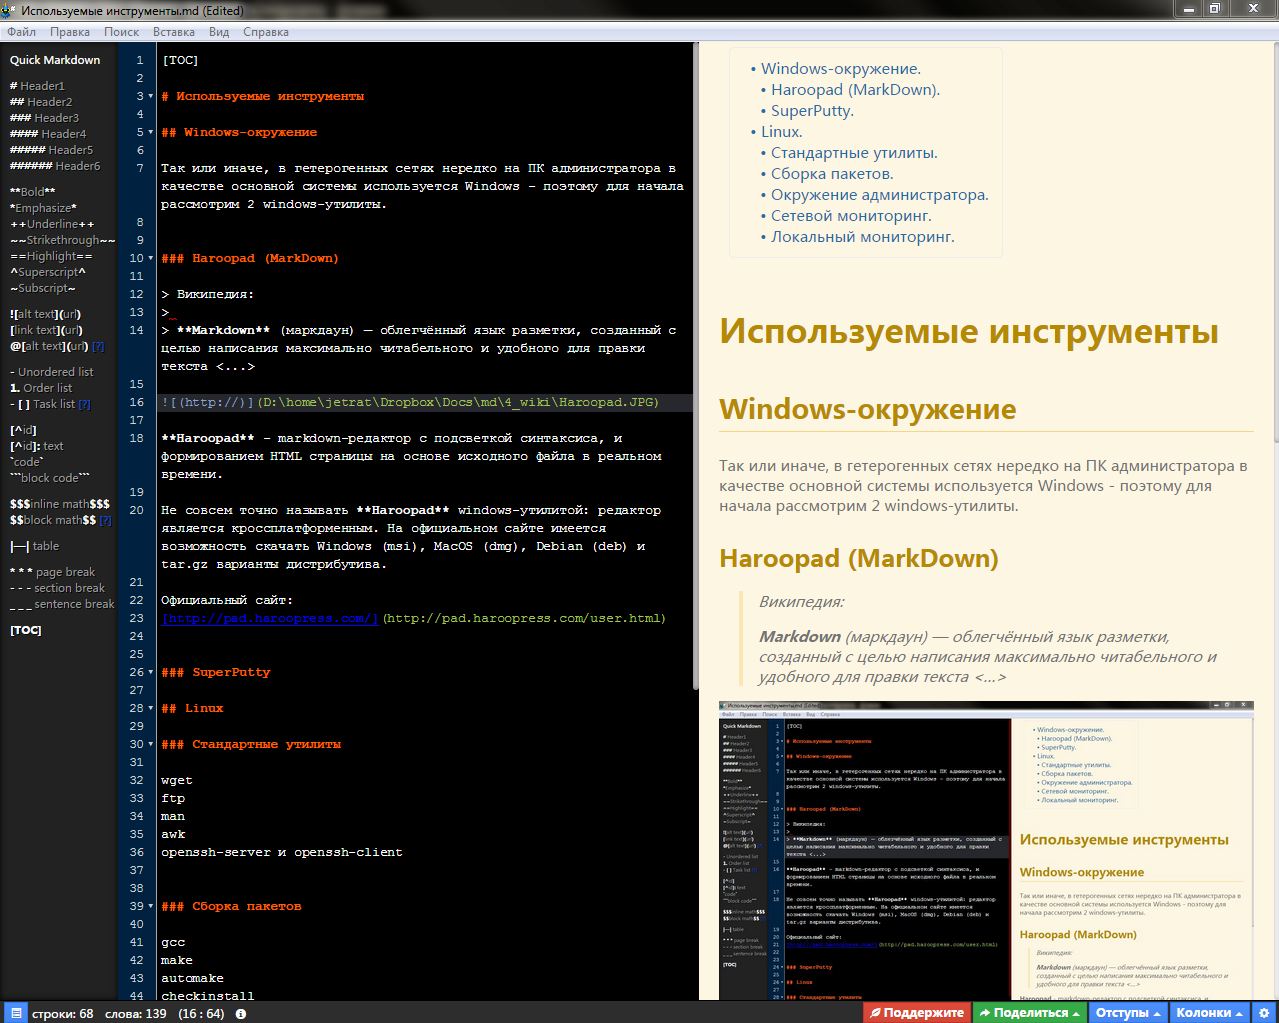Image resolution: width=1279 pixels, height=1023 pixels.
Task: Click the [?] icon next to @[alt text](url)
Action: (x=98, y=346)
